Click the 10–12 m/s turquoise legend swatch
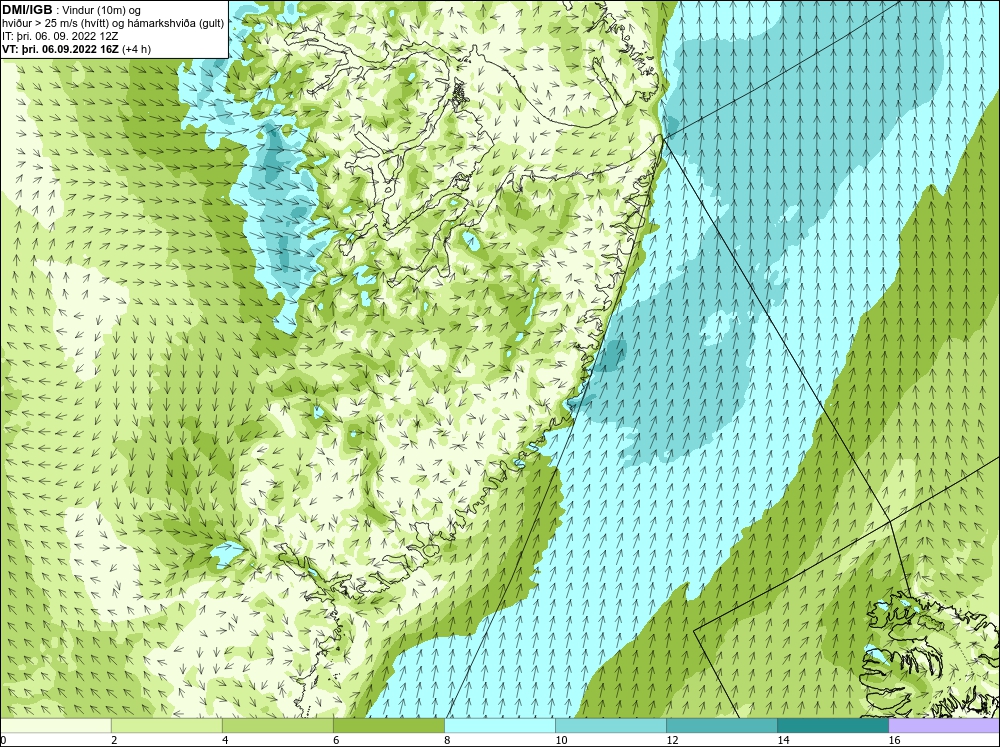1000x747 pixels. (x=611, y=725)
